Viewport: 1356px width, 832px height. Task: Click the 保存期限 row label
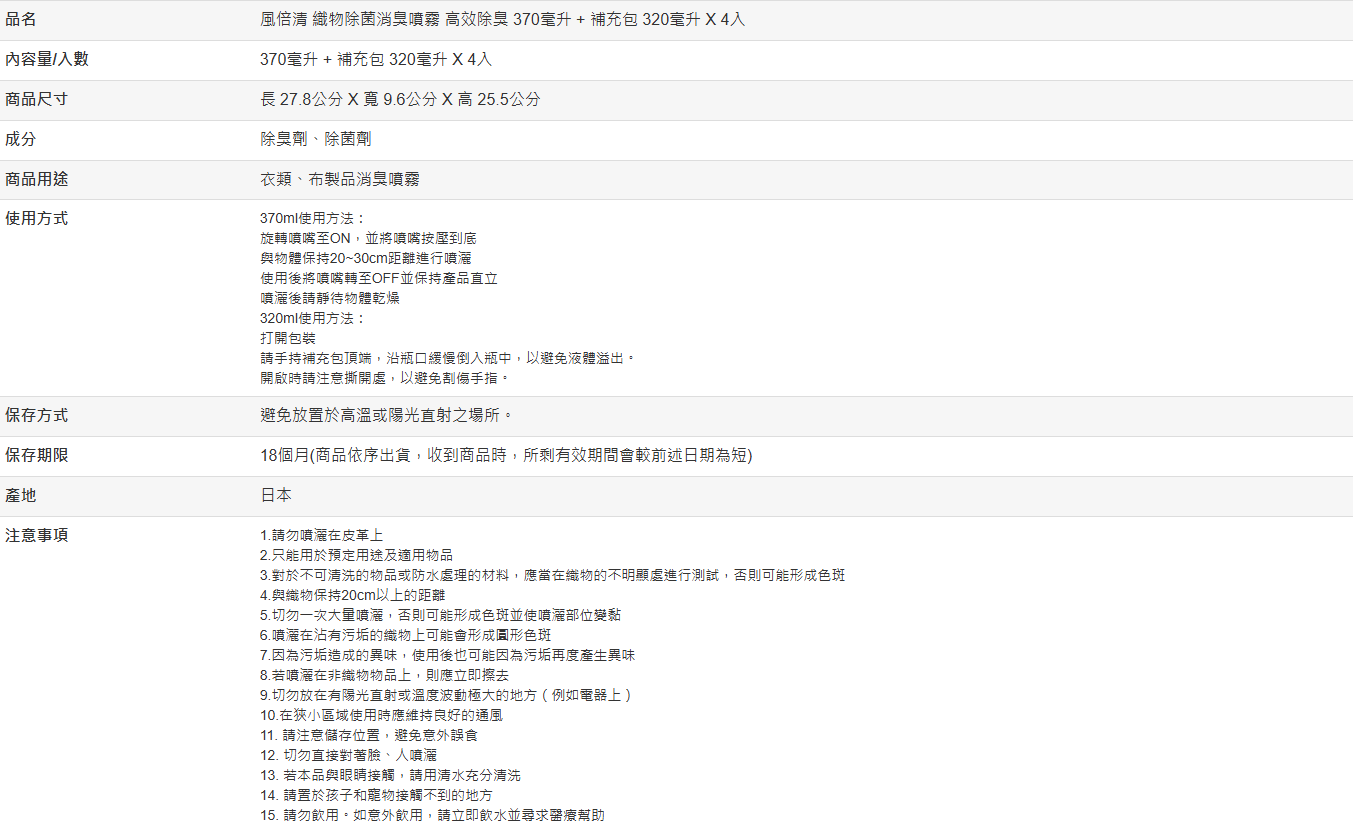pos(37,455)
